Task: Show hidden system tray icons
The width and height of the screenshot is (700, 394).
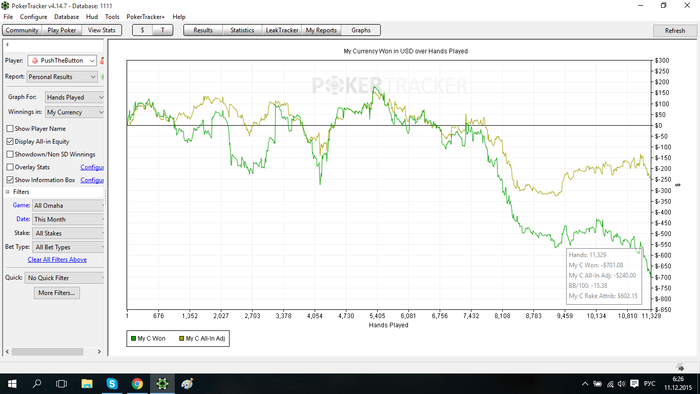Action: click(x=585, y=384)
